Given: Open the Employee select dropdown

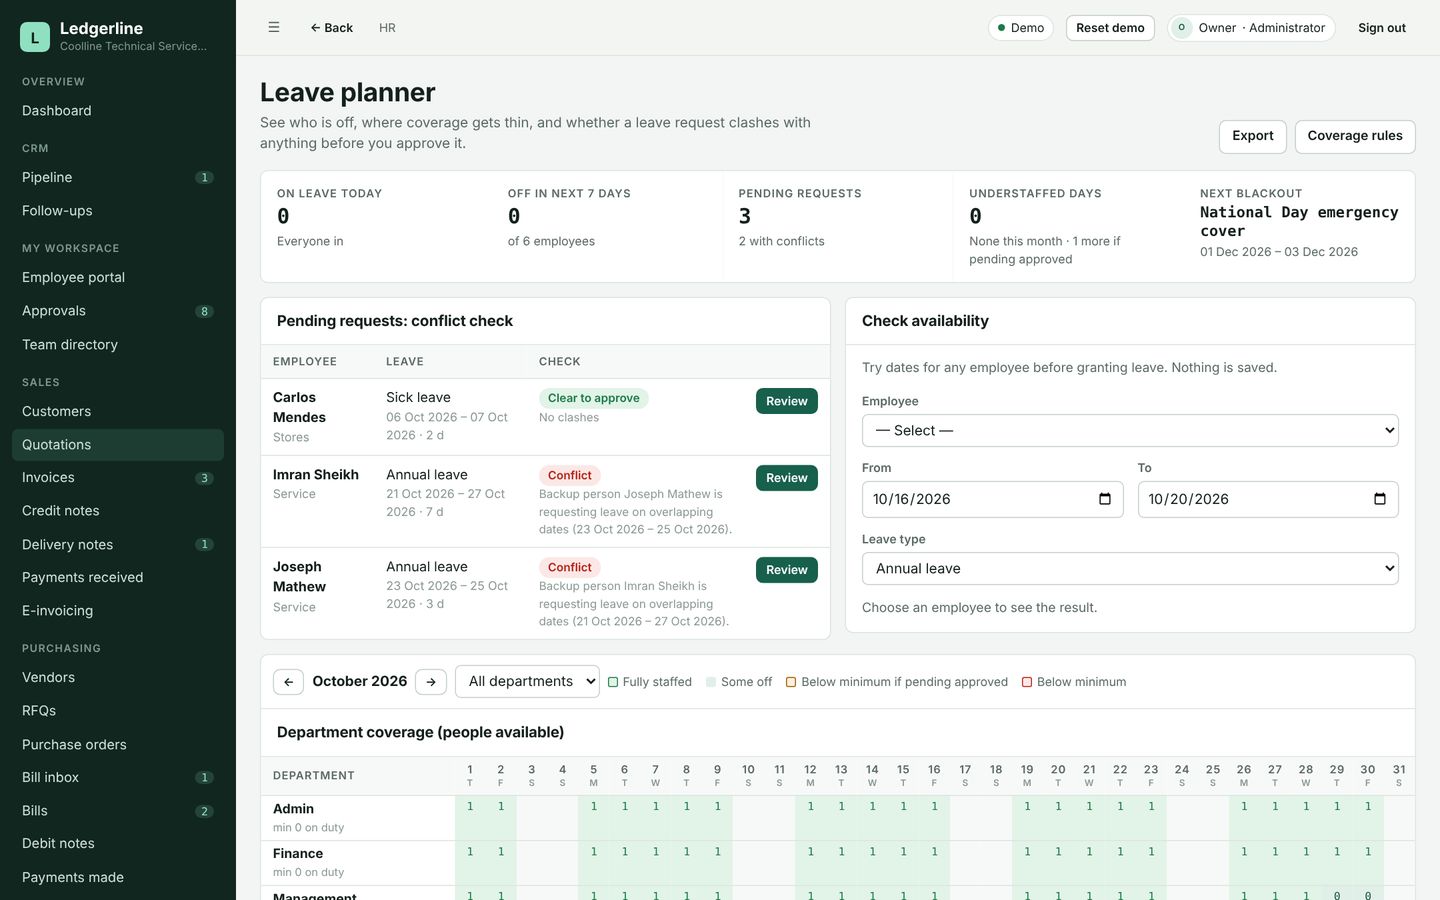Looking at the screenshot, I should click(1130, 431).
